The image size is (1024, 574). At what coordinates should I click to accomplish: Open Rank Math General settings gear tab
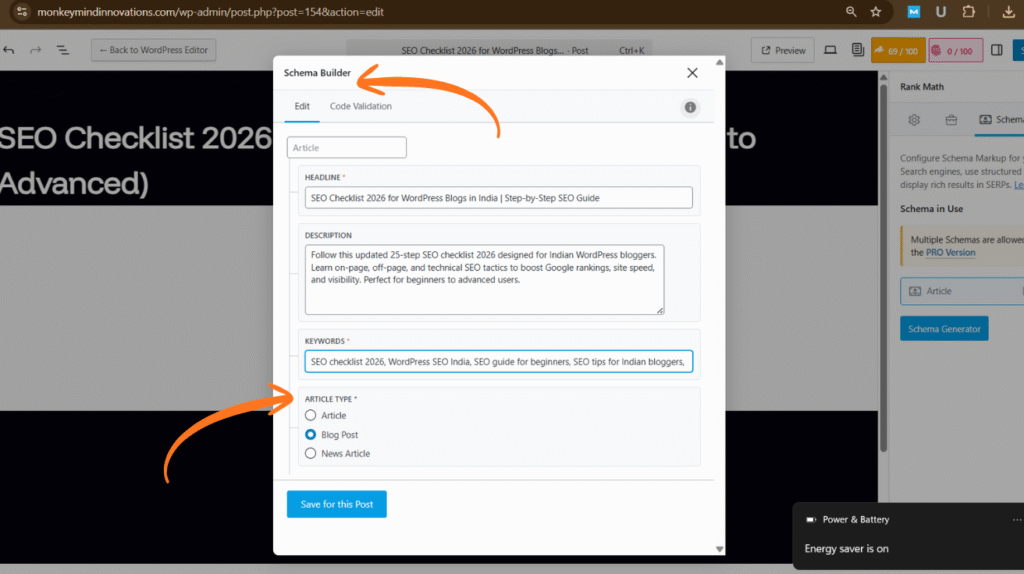pos(913,120)
